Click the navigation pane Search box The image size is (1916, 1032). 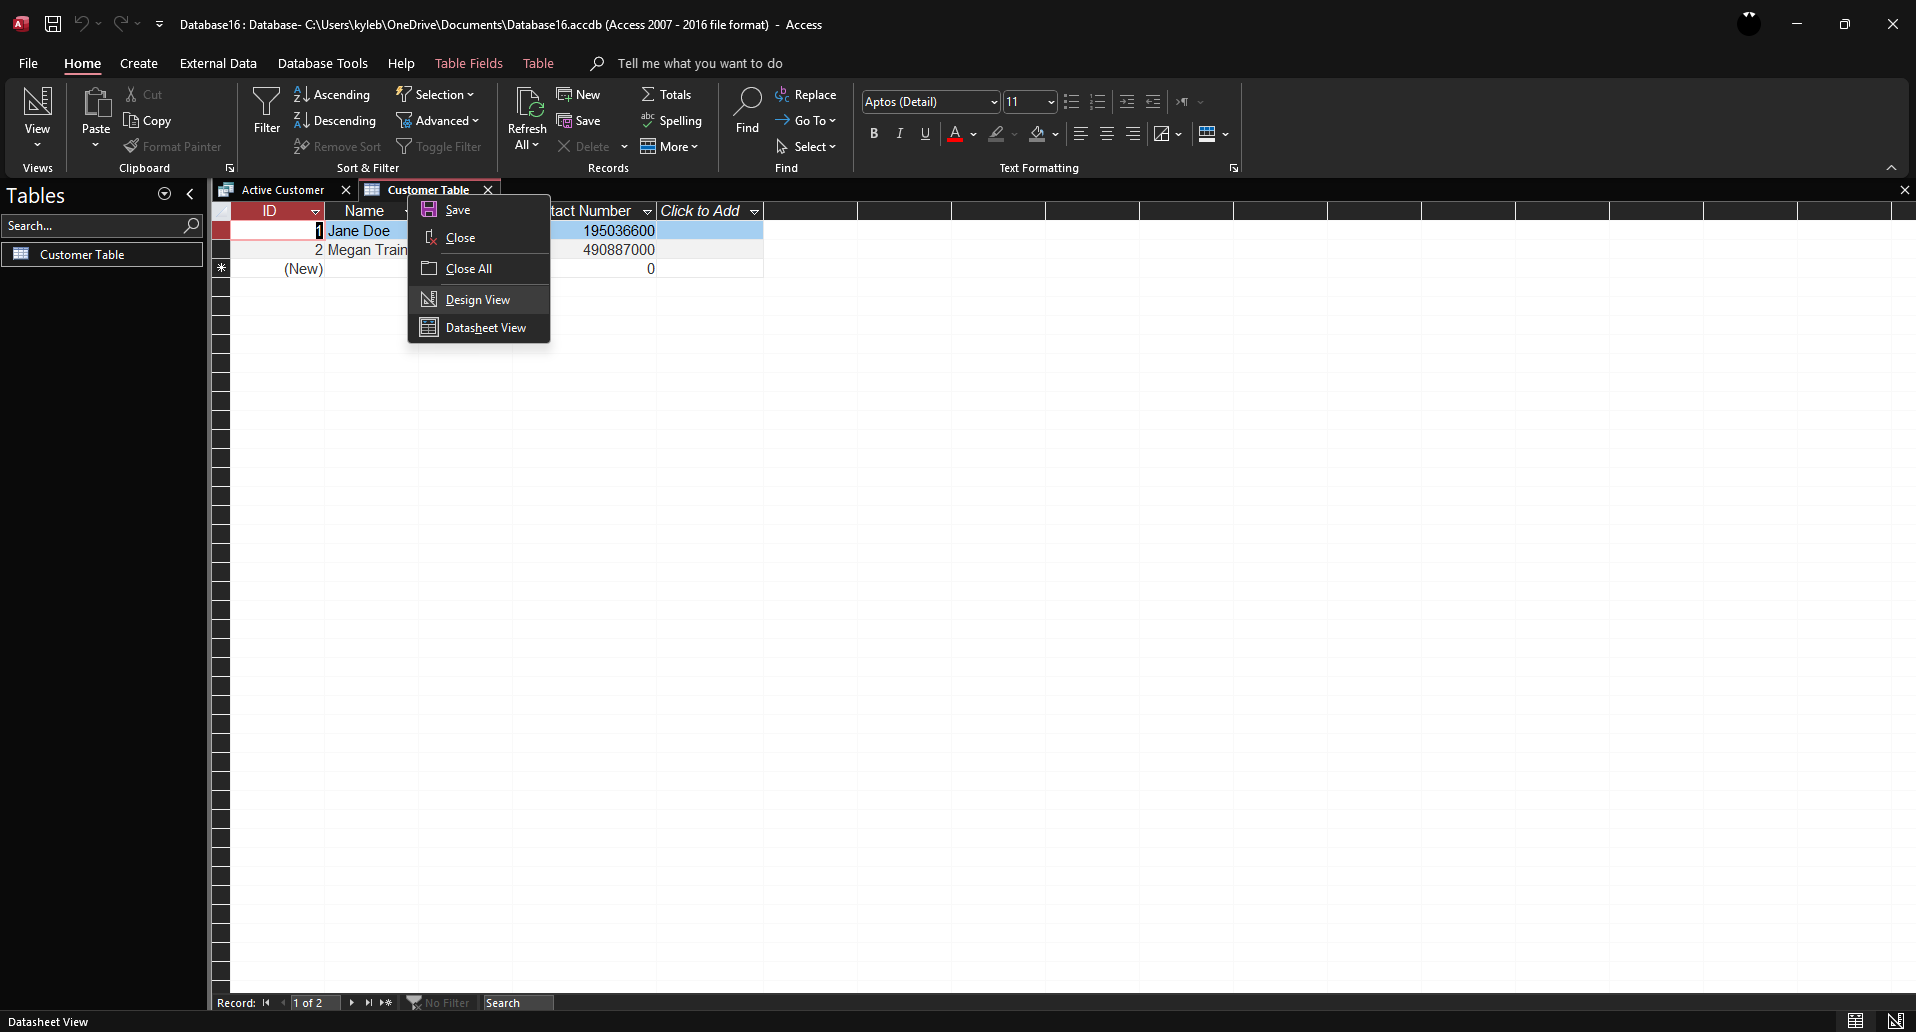(x=92, y=226)
